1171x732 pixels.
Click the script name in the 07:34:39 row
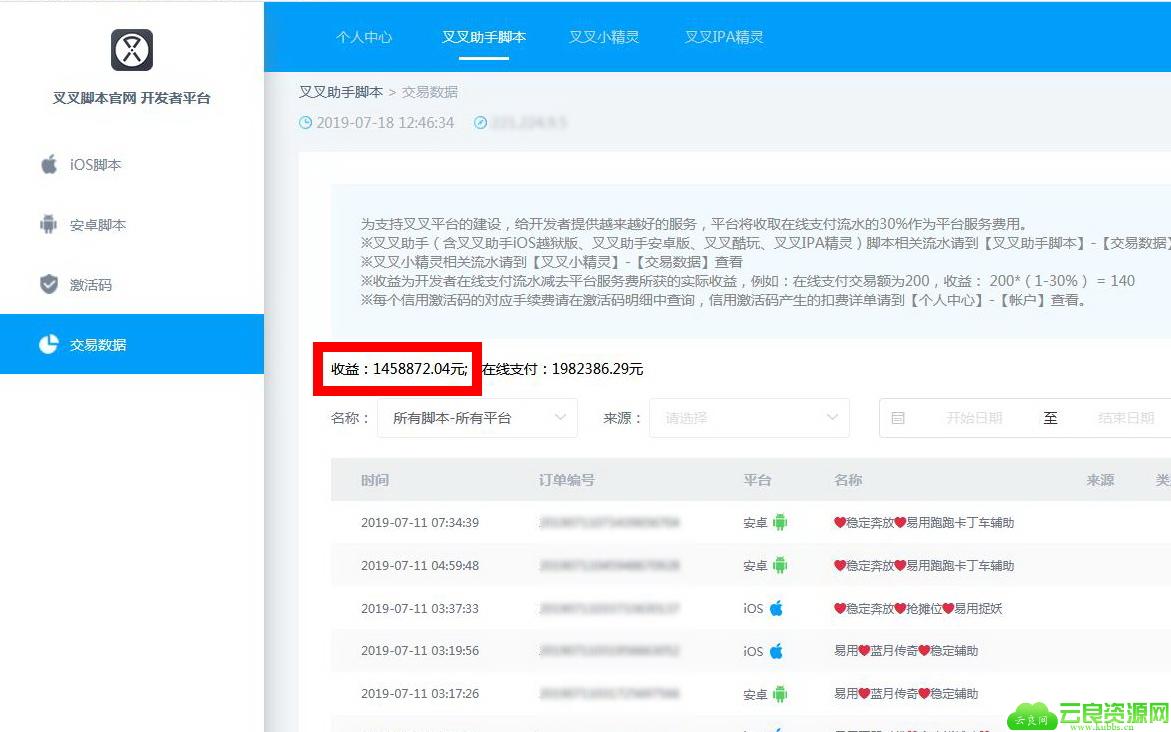924,523
